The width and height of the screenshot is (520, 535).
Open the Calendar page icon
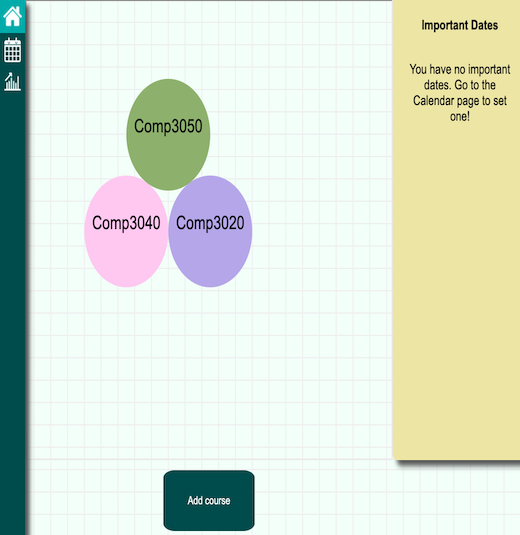pos(12,50)
